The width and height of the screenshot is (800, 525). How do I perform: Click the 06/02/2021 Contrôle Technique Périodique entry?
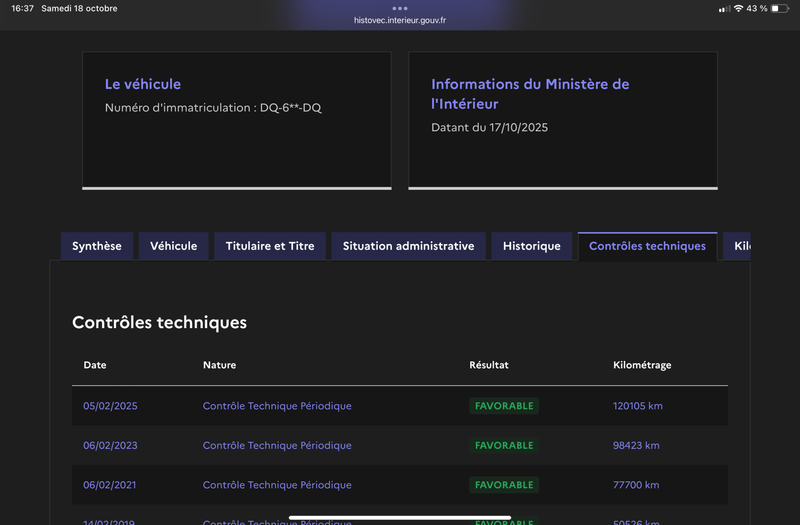click(x=277, y=485)
